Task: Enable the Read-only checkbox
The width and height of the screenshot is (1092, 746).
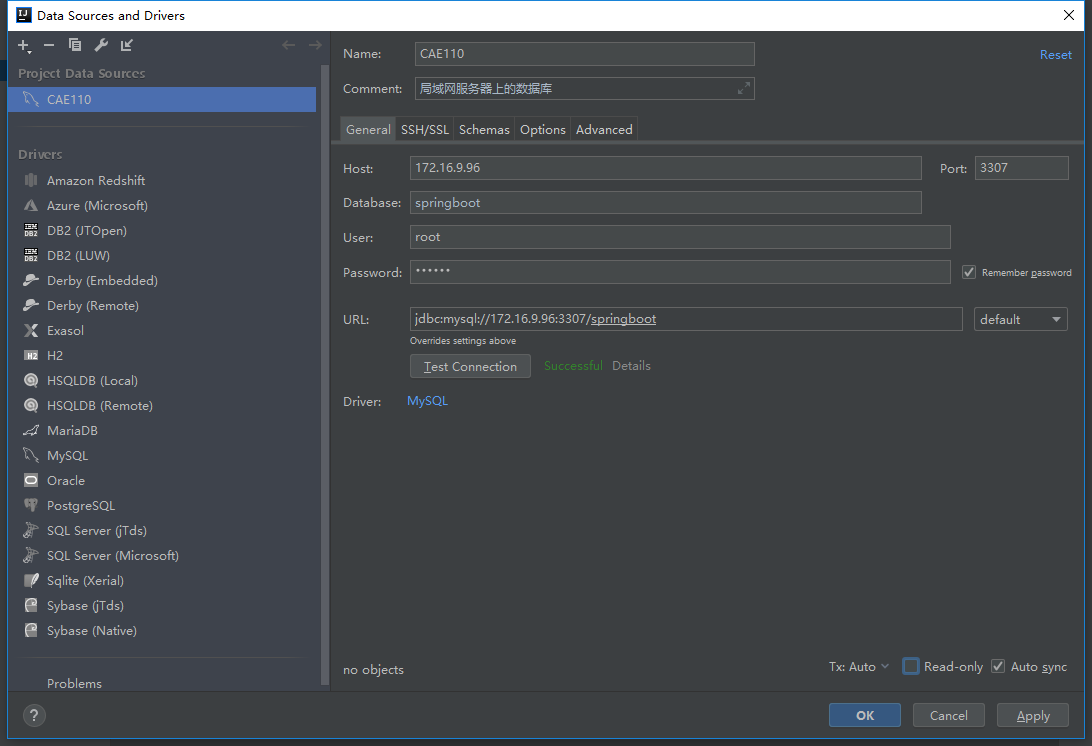Action: tap(911, 667)
